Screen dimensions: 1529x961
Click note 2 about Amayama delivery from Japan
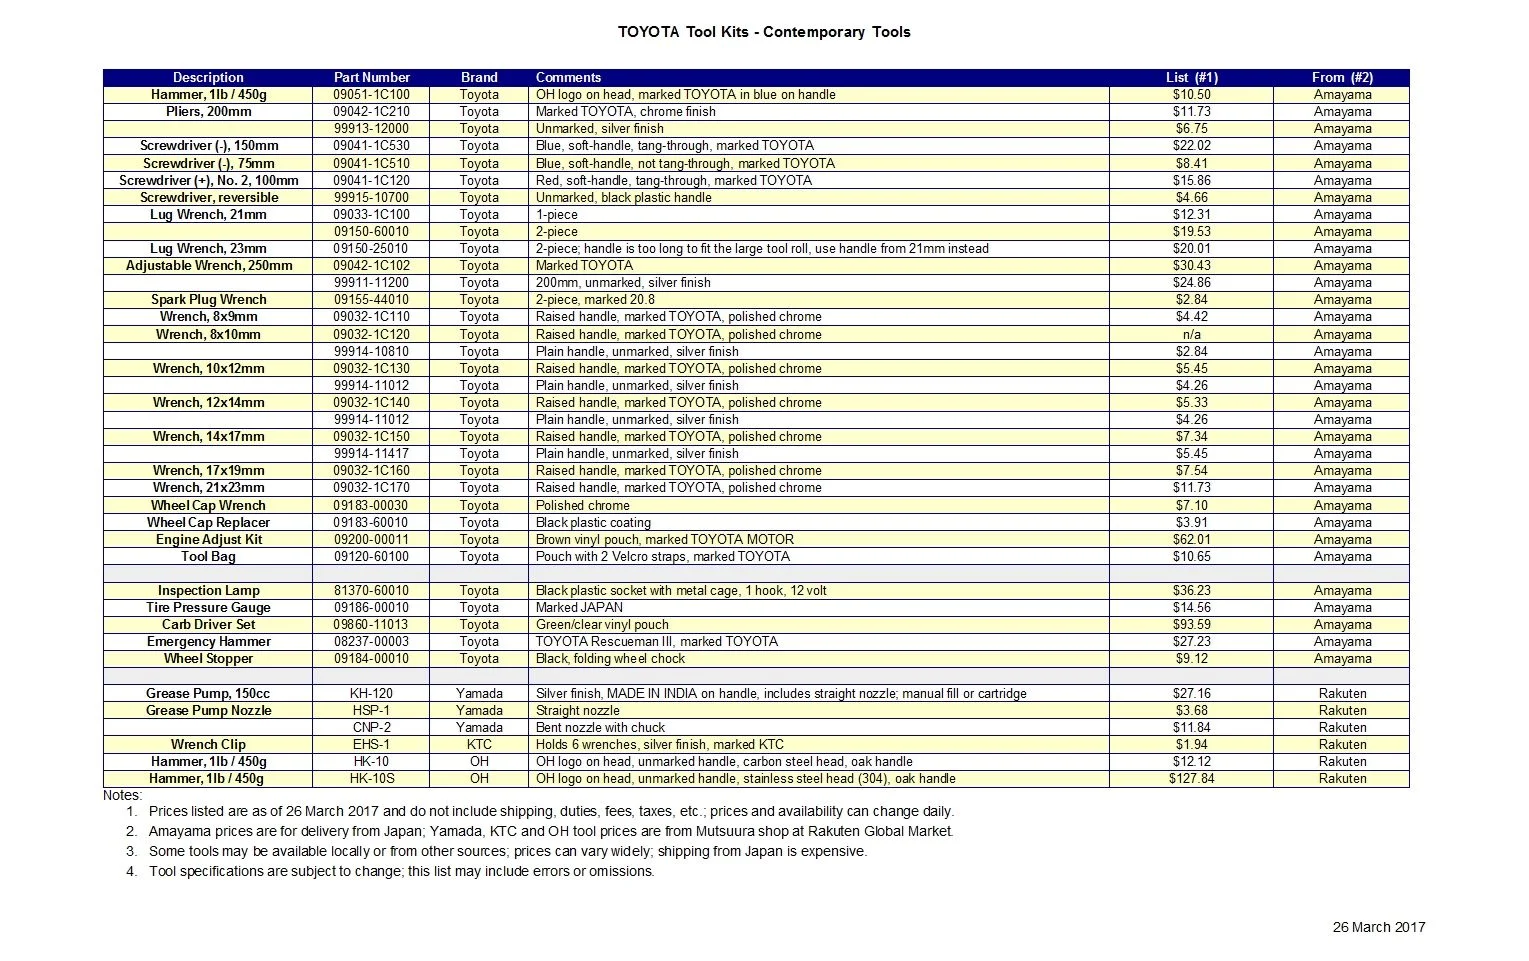551,831
